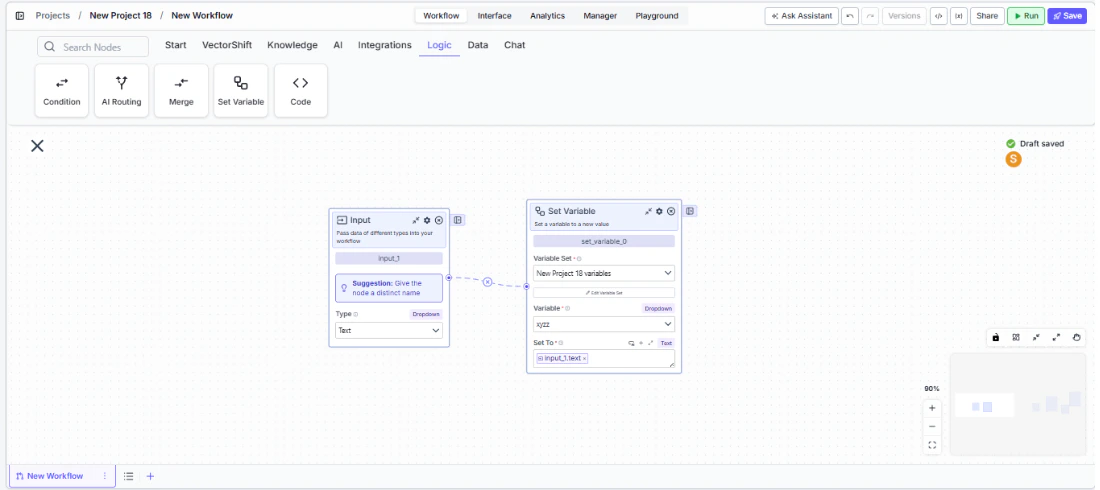1100x490 pixels.
Task: Open the code view (</>) button
Action: 939,15
